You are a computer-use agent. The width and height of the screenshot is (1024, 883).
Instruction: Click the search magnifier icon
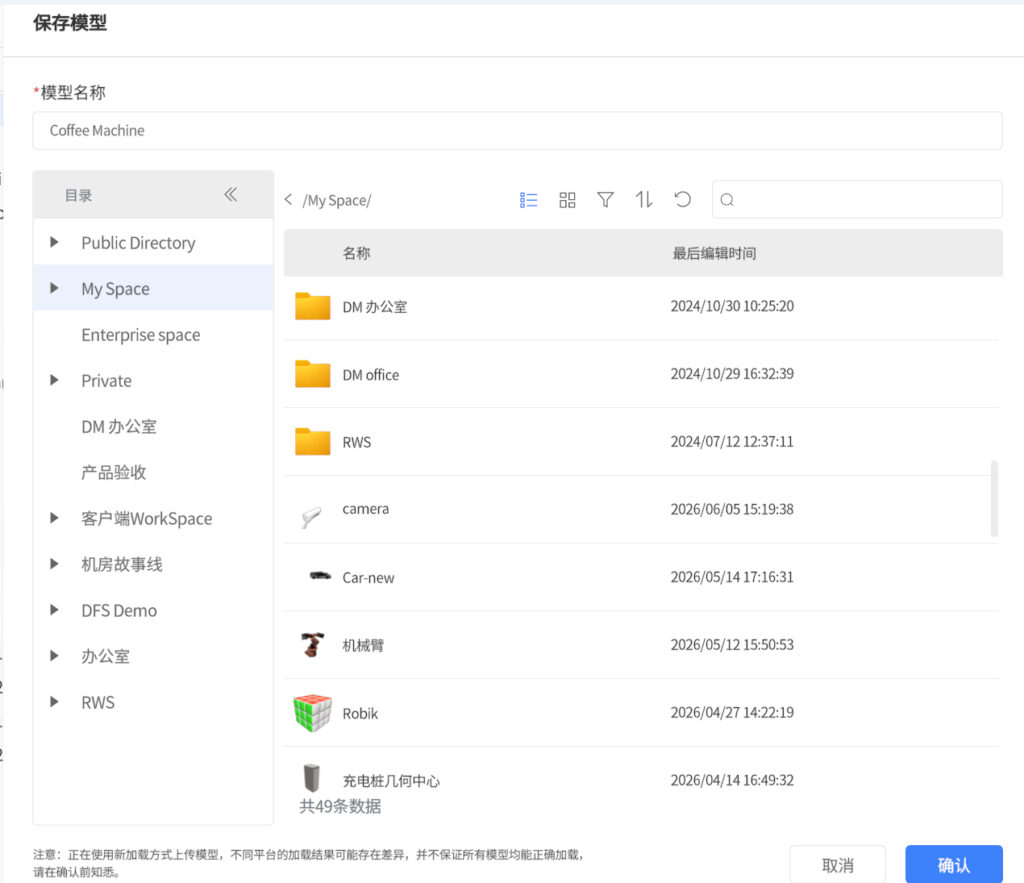point(727,200)
